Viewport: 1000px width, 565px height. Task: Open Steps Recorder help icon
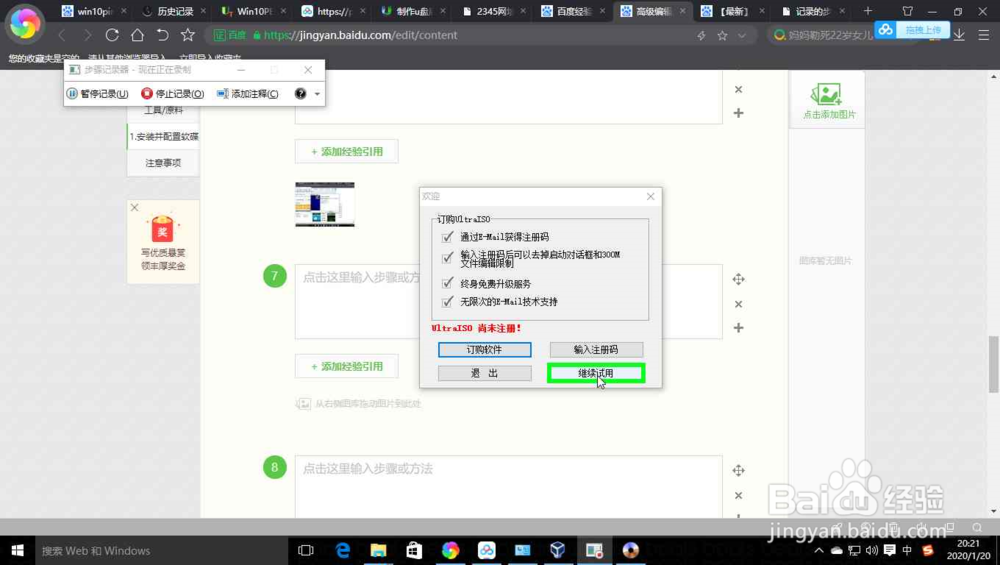pyautogui.click(x=300, y=94)
